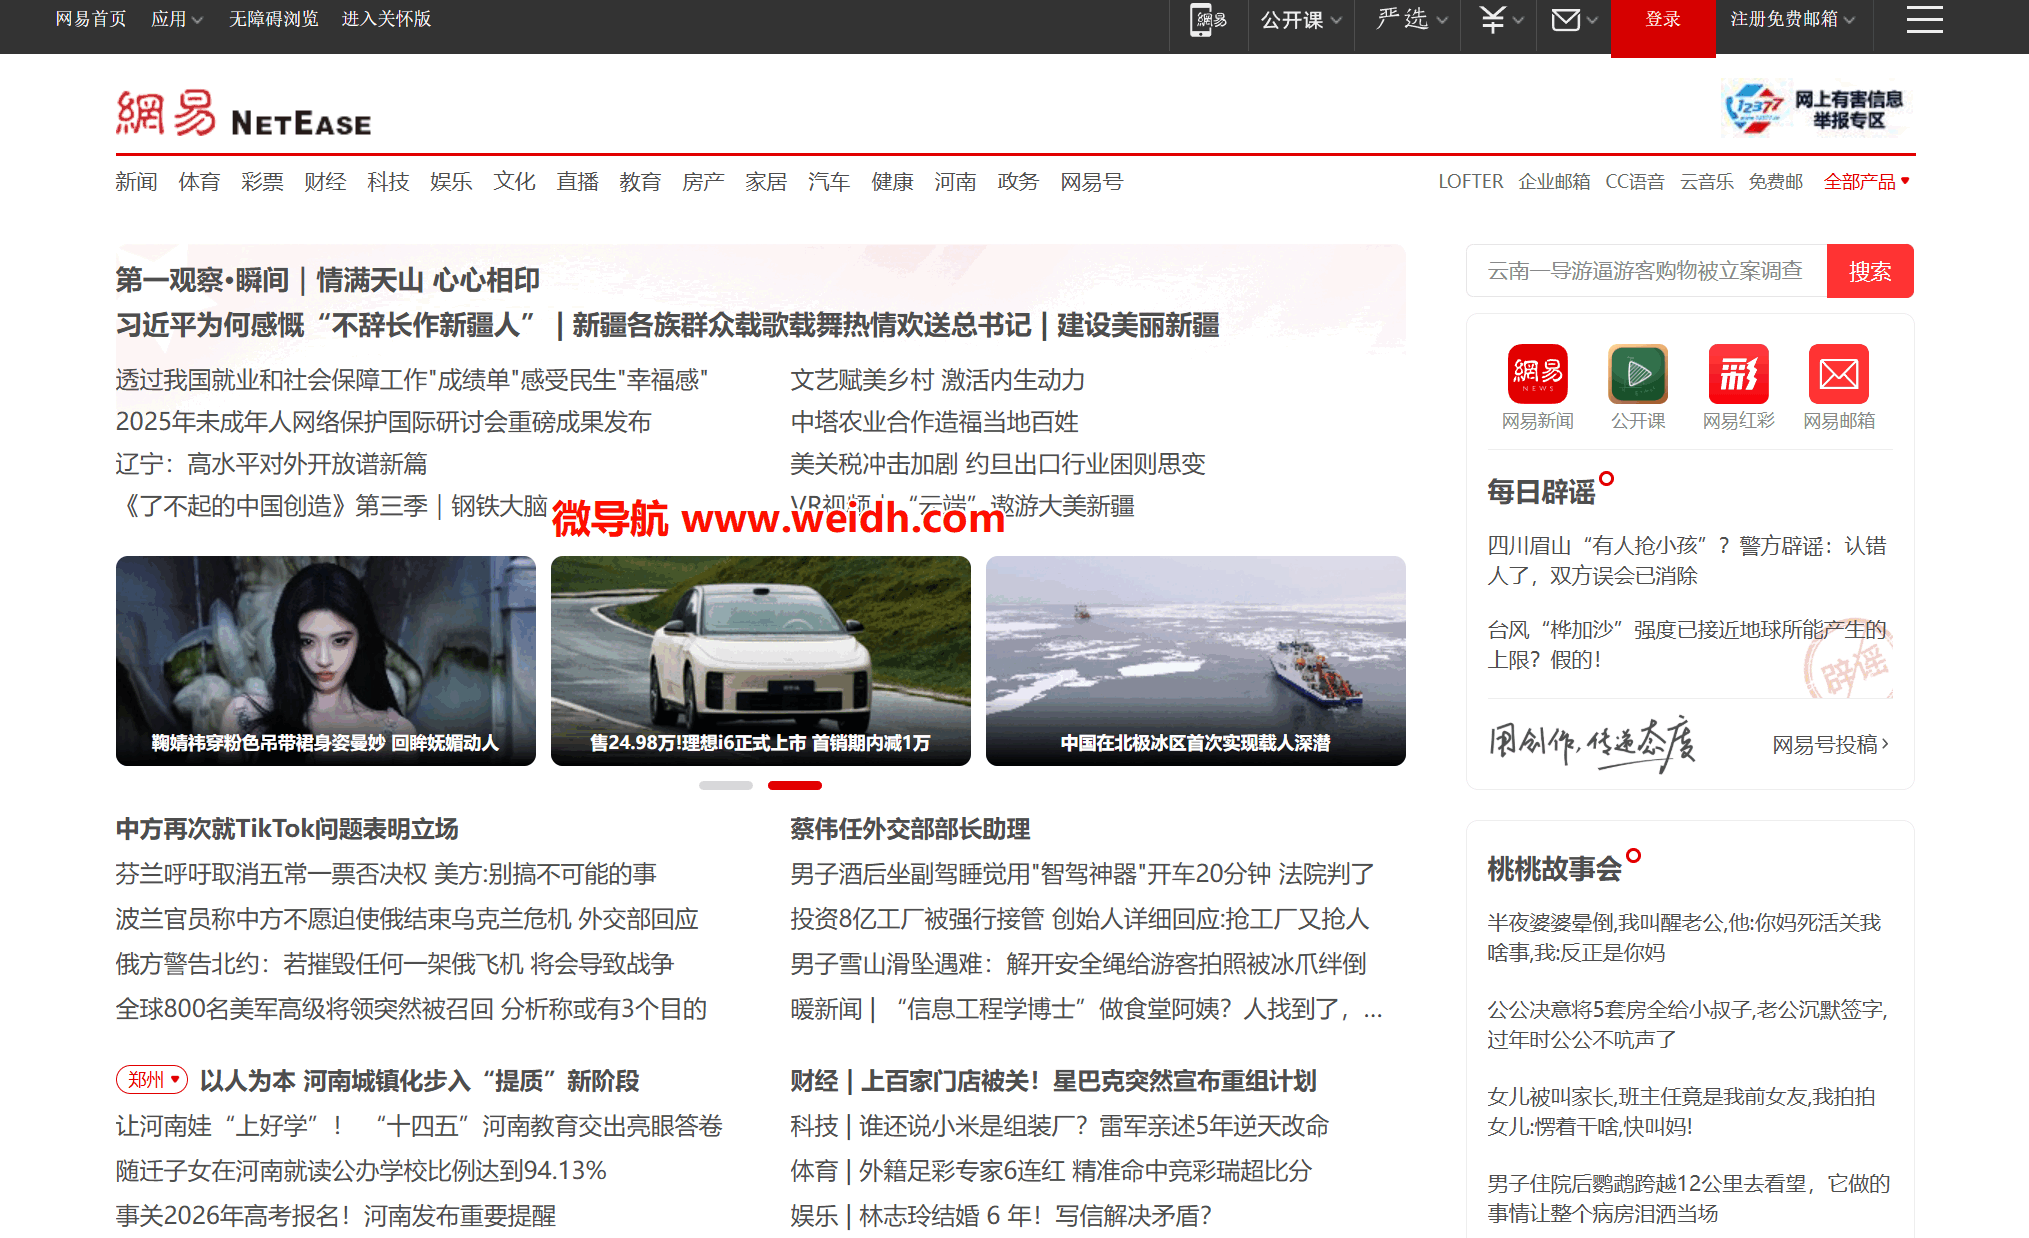Open story 半夜婆婆晕倒,我叫醒老公
The width and height of the screenshot is (2029, 1238).
tap(1684, 937)
